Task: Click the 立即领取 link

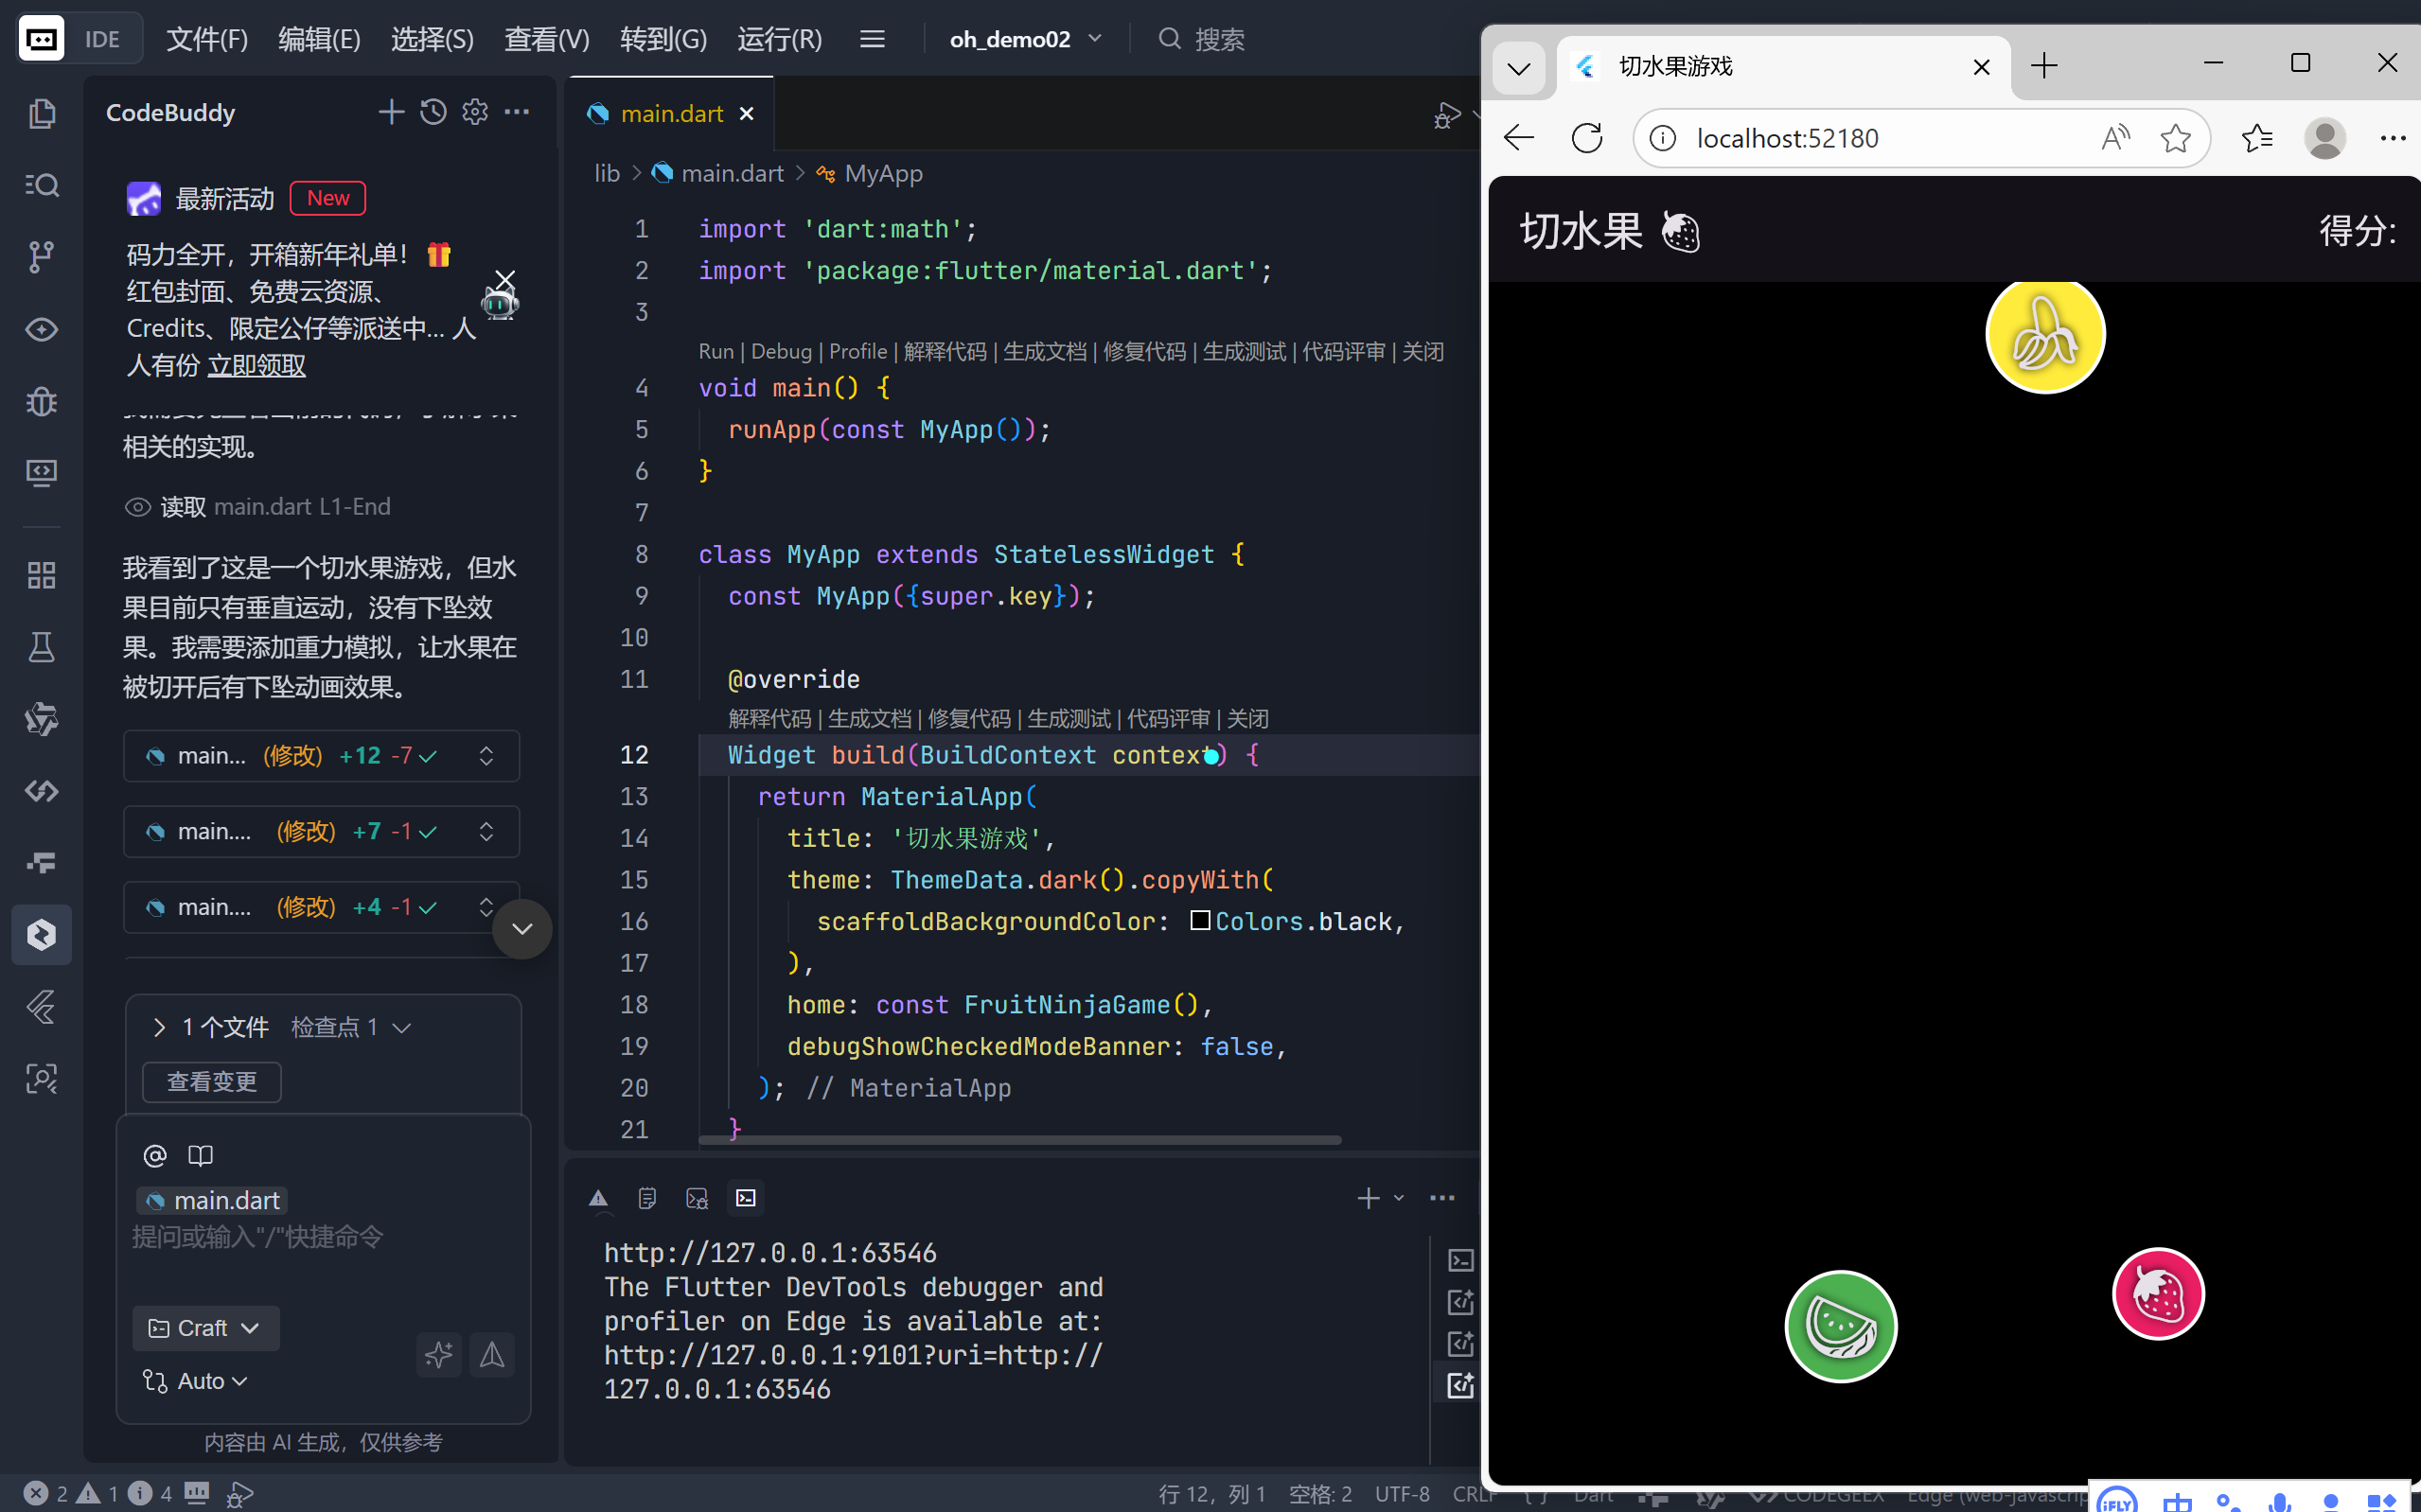Action: [x=256, y=366]
